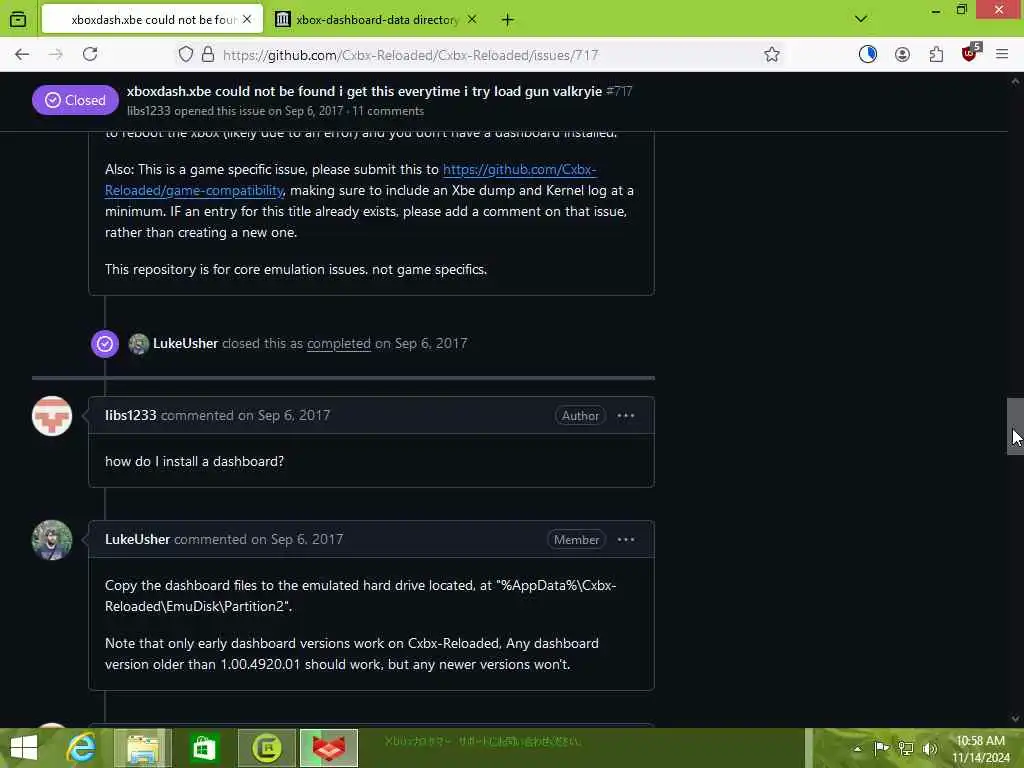
Task: Go back to the previous page
Action: [22, 55]
